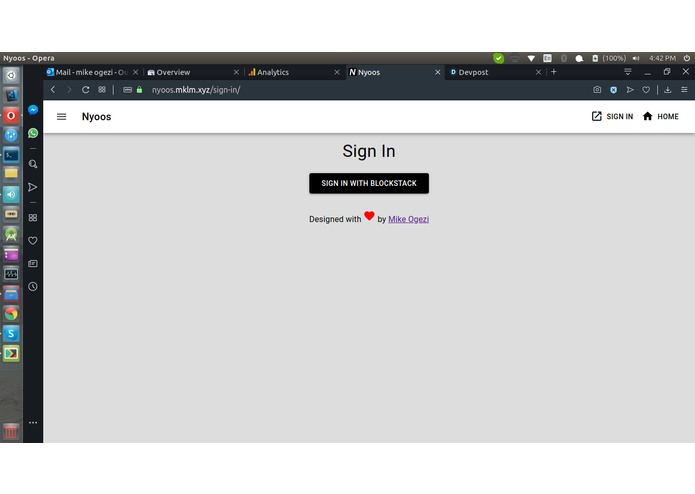
Task: Close the Analytics tab
Action: tap(337, 72)
